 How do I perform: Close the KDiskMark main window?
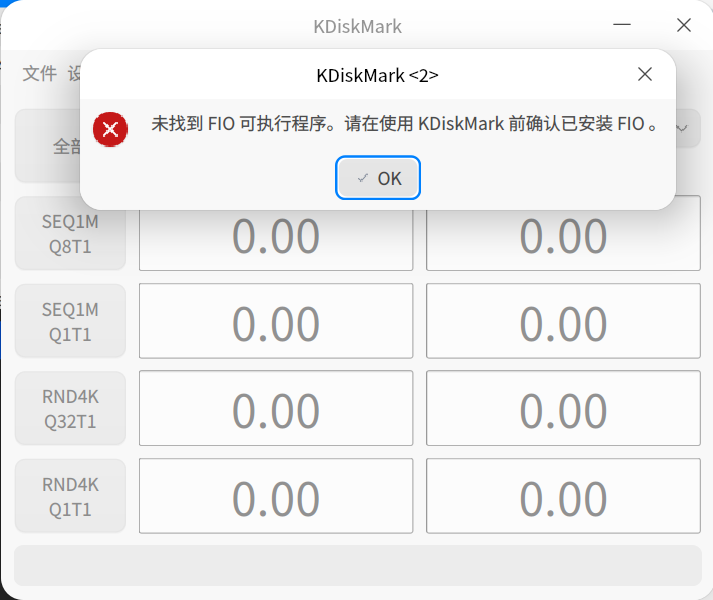[683, 25]
